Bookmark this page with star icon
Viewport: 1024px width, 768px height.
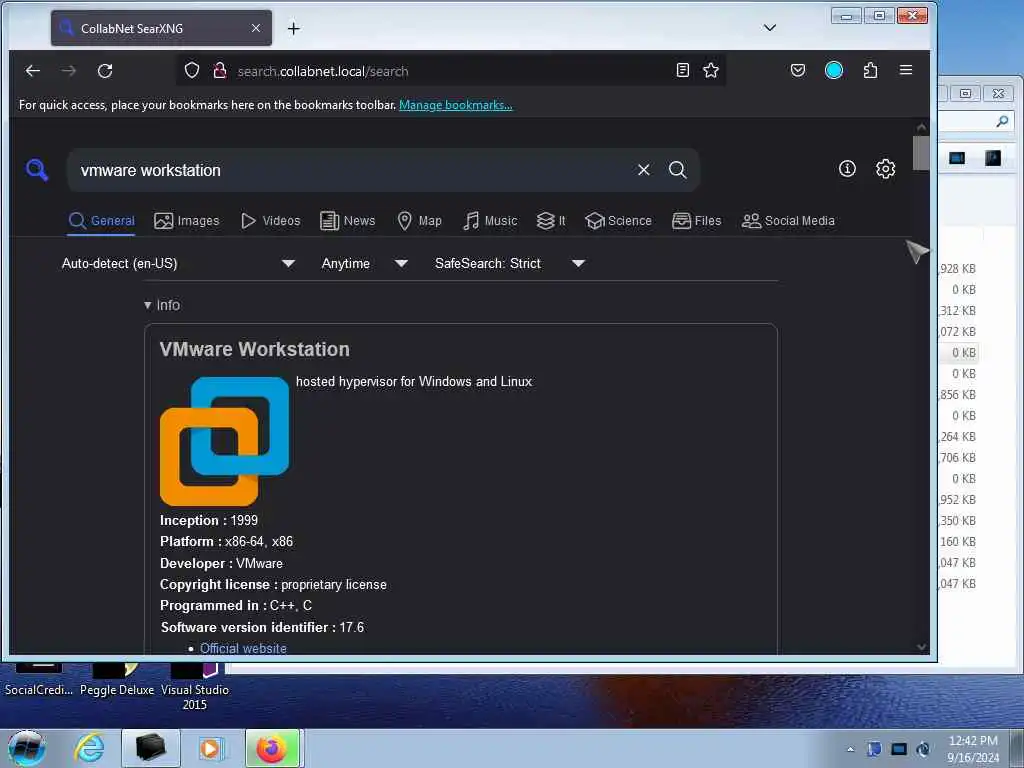click(x=711, y=71)
